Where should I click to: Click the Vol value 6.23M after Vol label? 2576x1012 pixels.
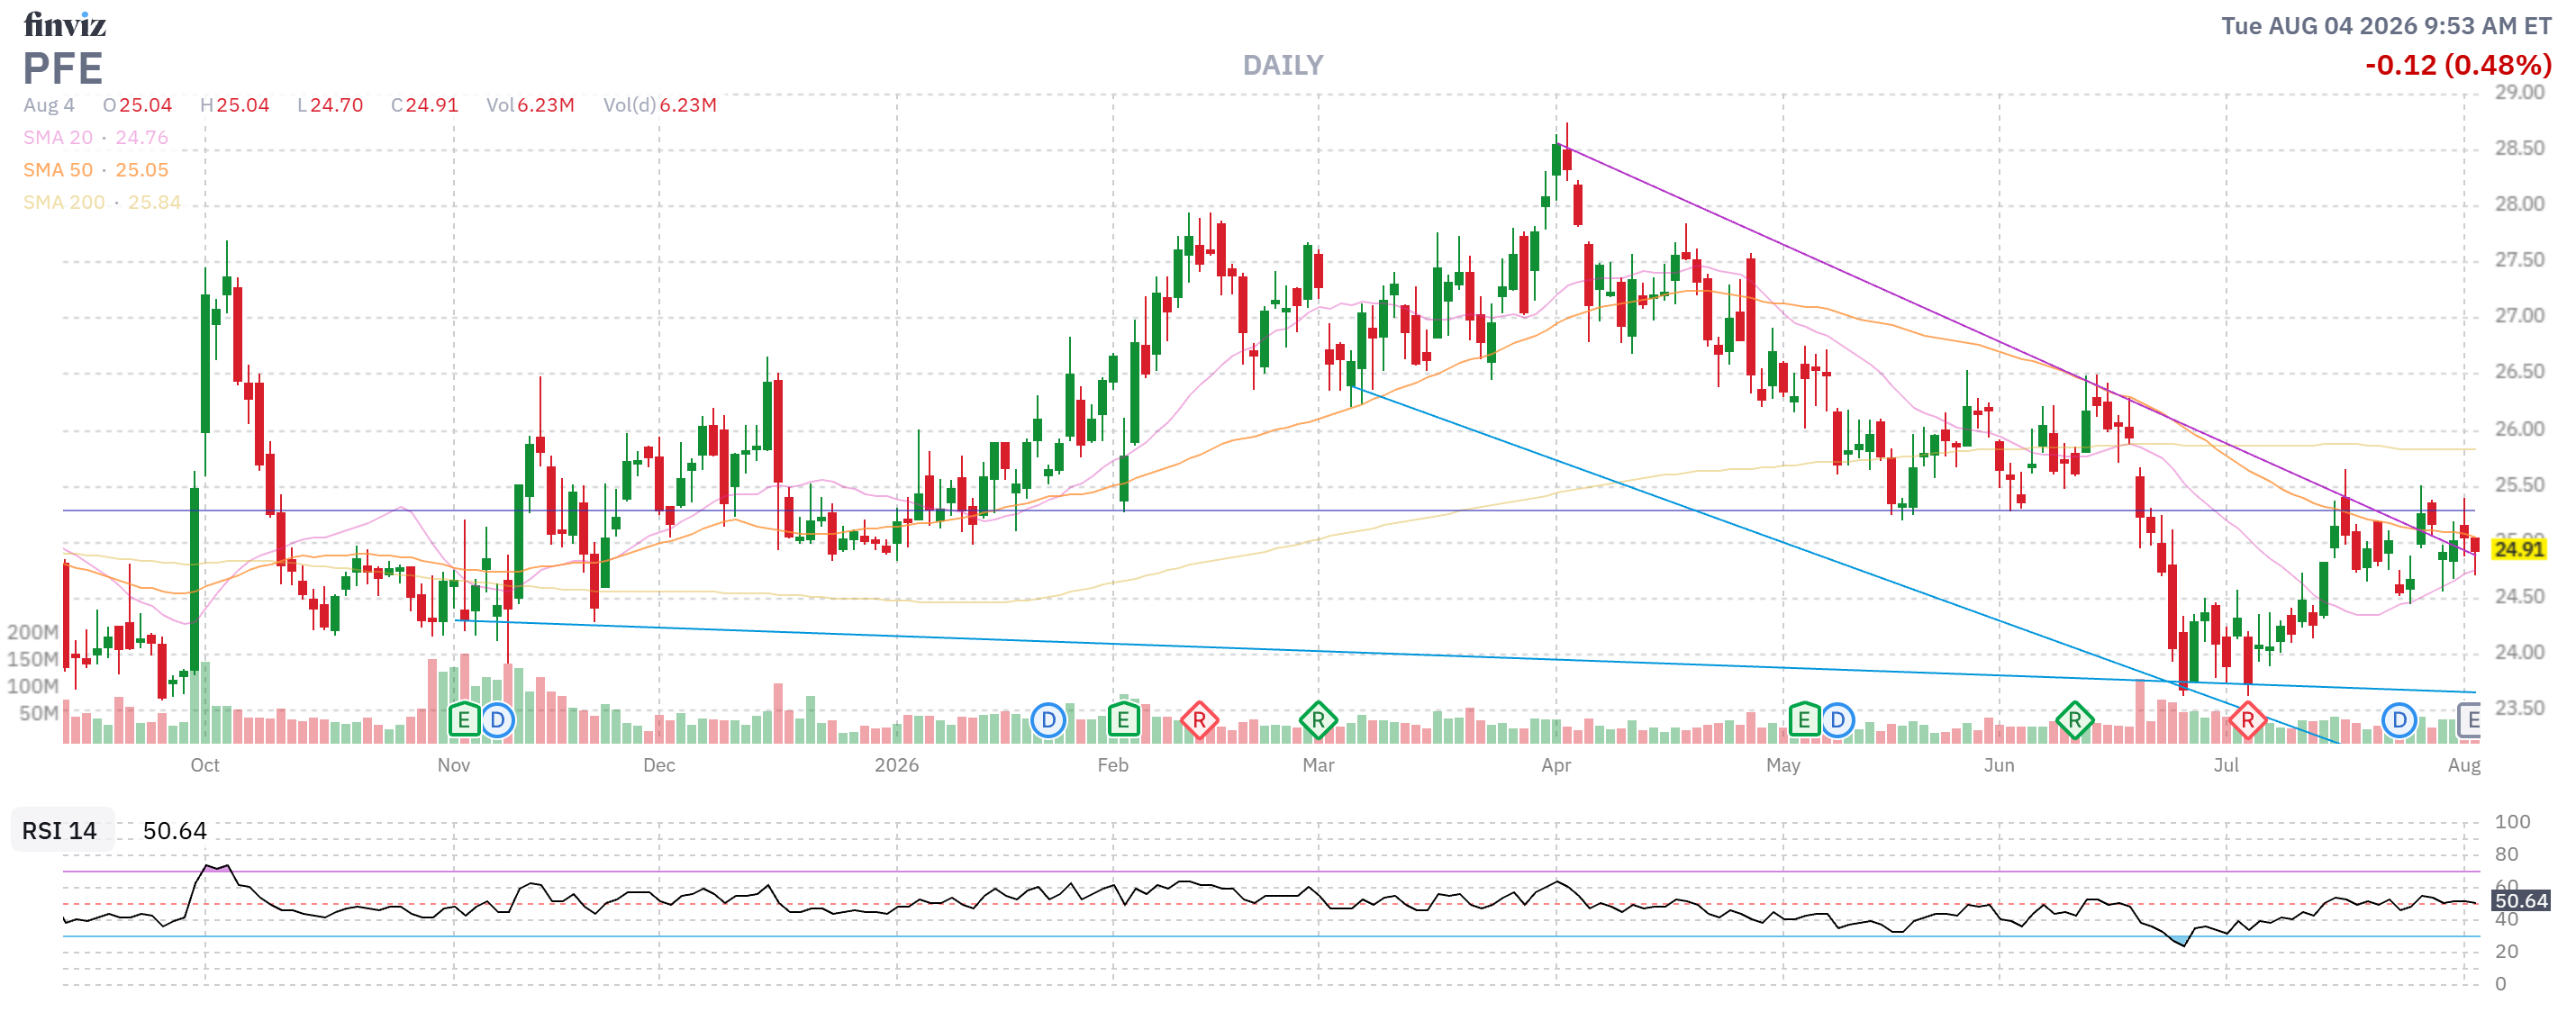coord(546,105)
